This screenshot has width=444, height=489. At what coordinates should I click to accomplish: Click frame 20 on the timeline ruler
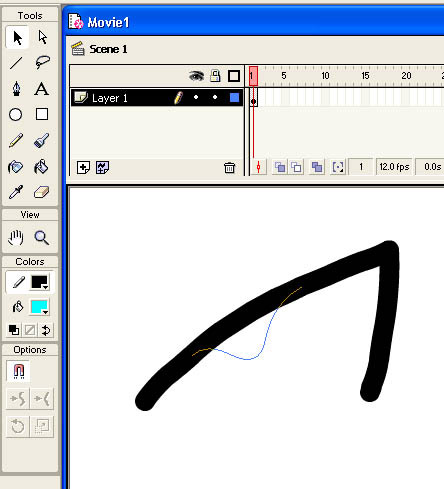point(407,76)
